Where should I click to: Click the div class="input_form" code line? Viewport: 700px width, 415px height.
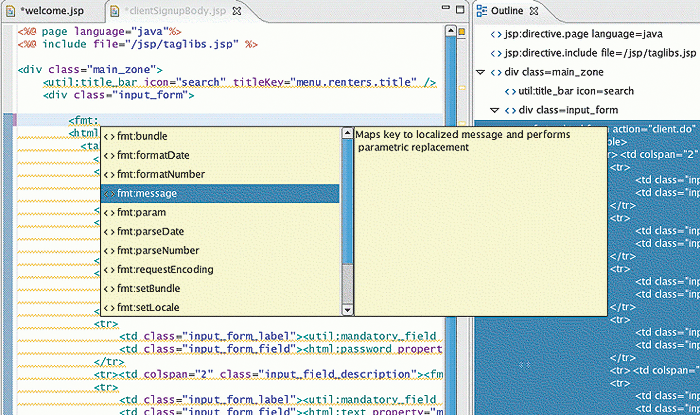[119, 95]
